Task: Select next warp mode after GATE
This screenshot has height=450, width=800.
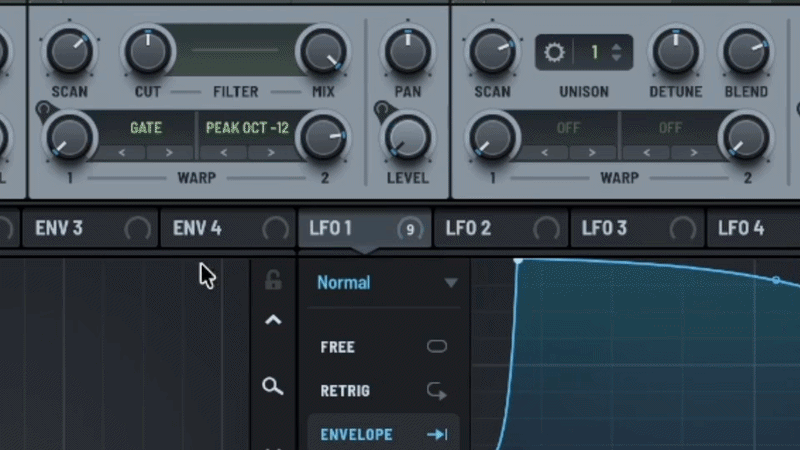Action: pos(169,153)
